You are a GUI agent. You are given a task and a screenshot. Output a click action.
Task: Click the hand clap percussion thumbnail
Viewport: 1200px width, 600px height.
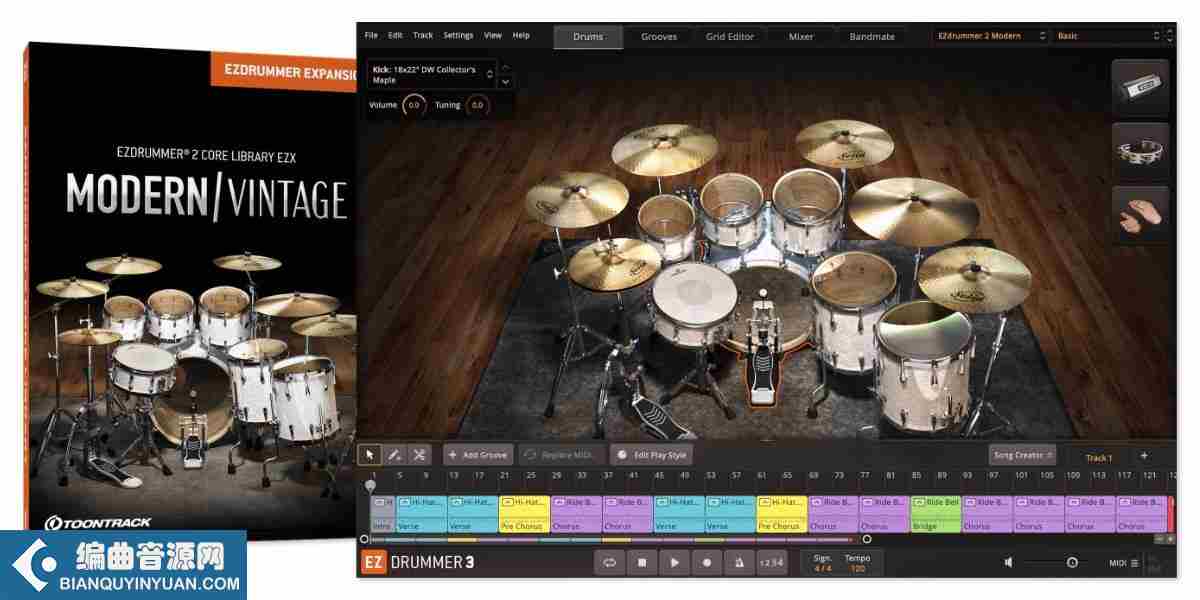point(1140,214)
